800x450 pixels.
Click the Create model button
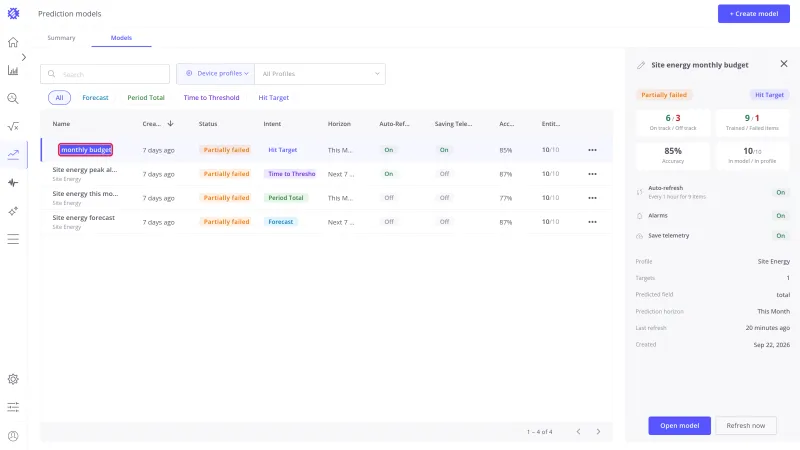point(754,14)
